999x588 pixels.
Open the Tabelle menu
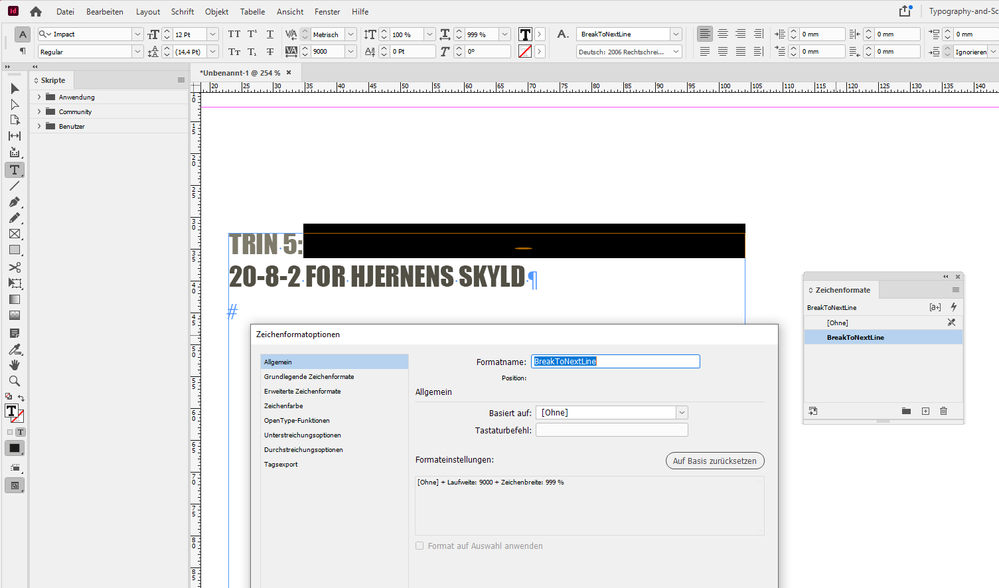click(252, 11)
